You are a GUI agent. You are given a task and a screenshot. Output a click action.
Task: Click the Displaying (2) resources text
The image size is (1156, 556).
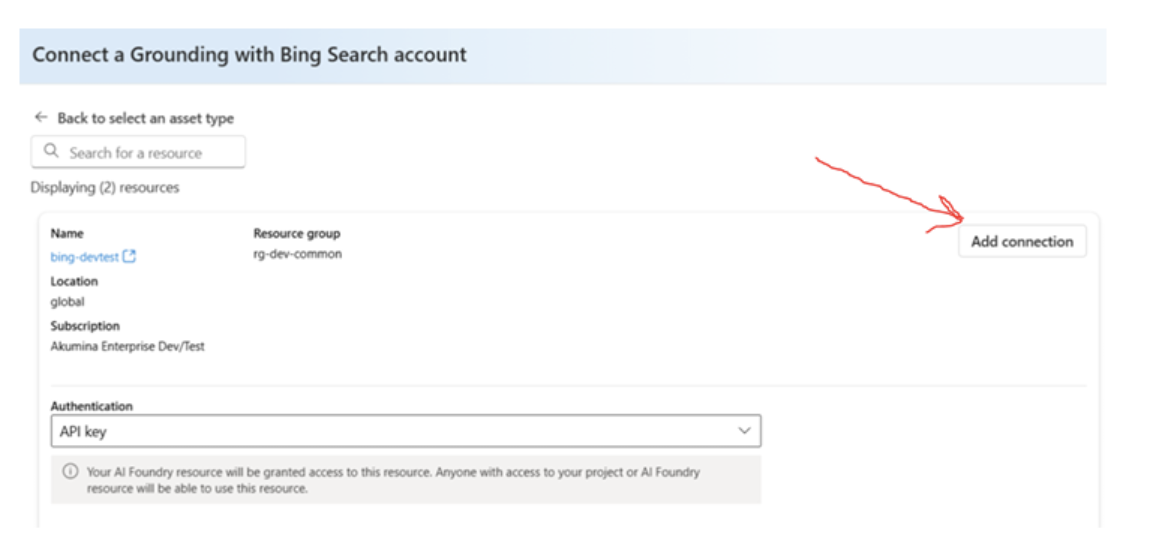click(x=105, y=187)
